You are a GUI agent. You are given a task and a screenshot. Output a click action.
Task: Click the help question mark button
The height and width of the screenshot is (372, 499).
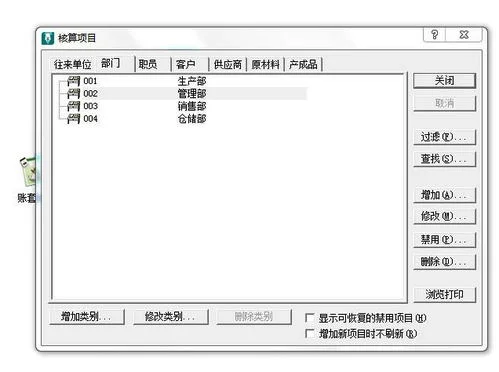pos(434,34)
